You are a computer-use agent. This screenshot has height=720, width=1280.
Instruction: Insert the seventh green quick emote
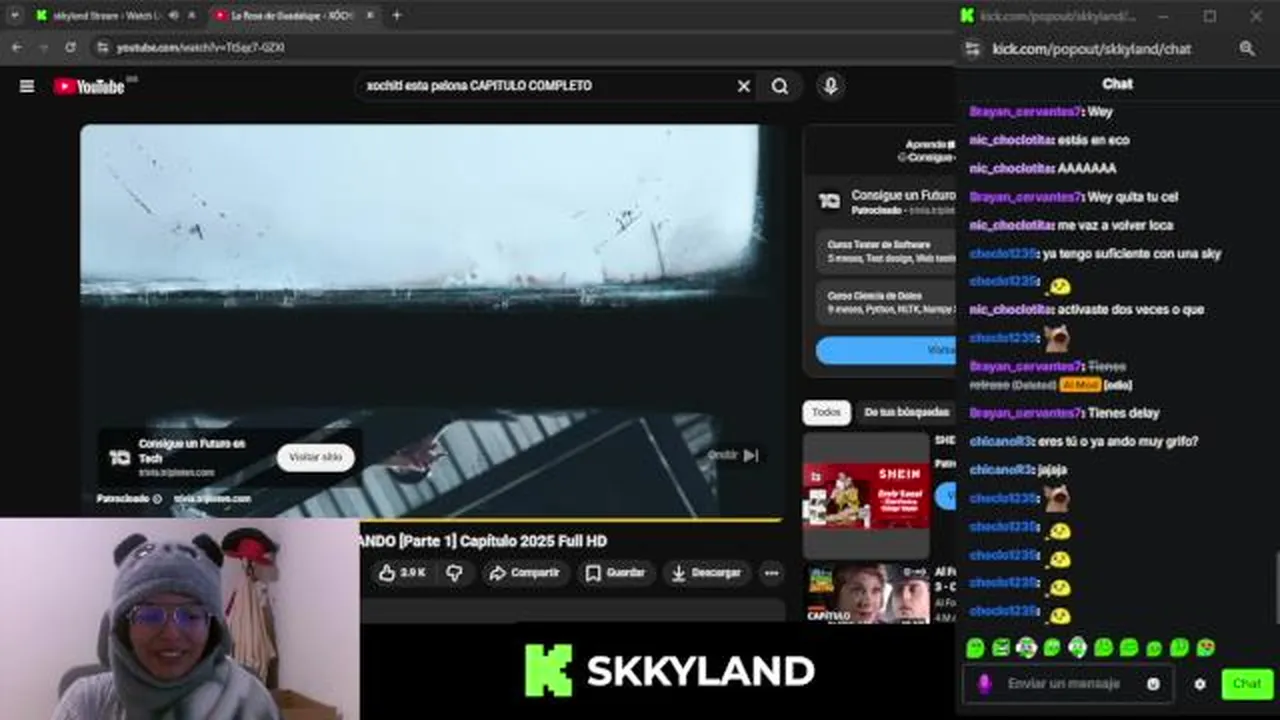pos(1129,648)
